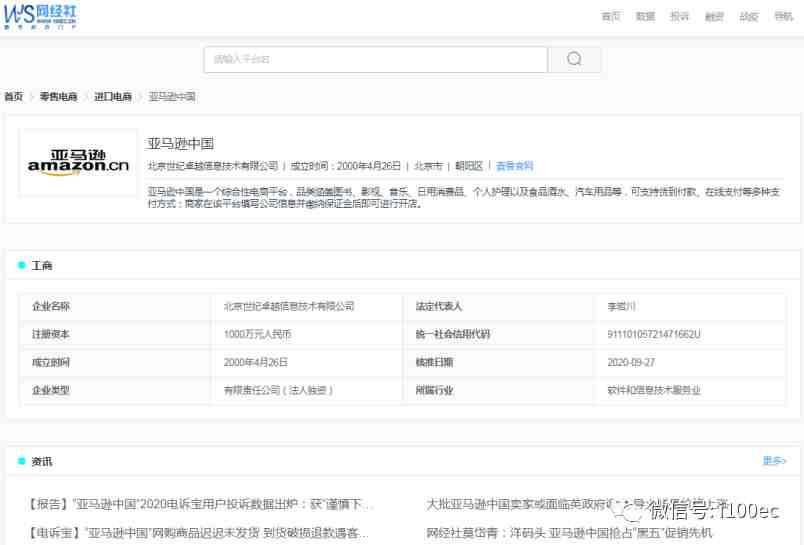Open 战投 in the top navigation
804x545 pixels.
coord(749,17)
